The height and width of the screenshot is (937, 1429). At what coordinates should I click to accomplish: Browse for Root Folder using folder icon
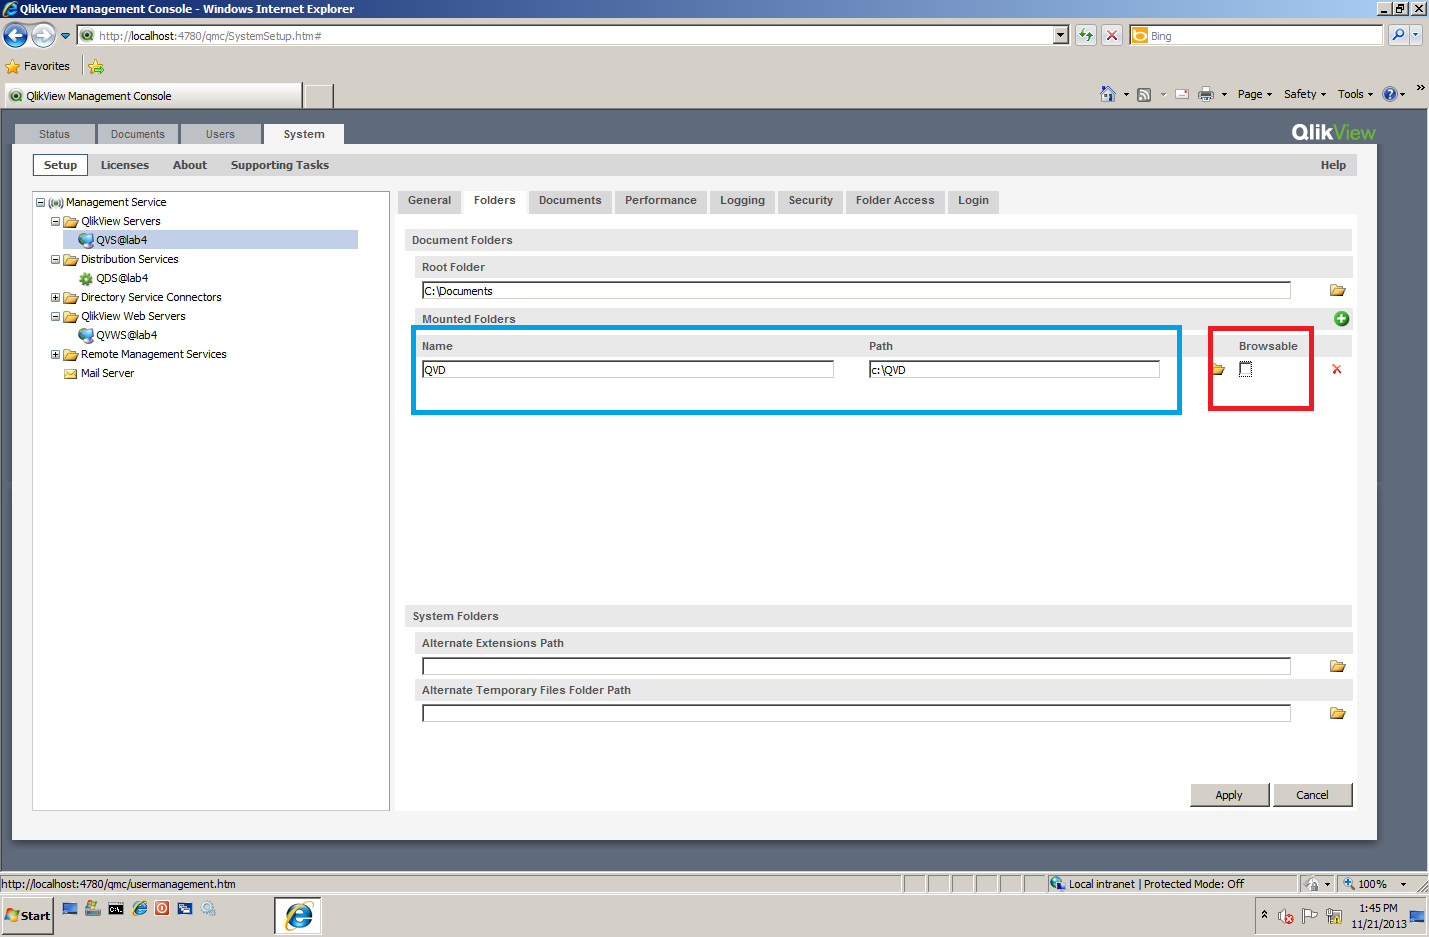pos(1338,290)
